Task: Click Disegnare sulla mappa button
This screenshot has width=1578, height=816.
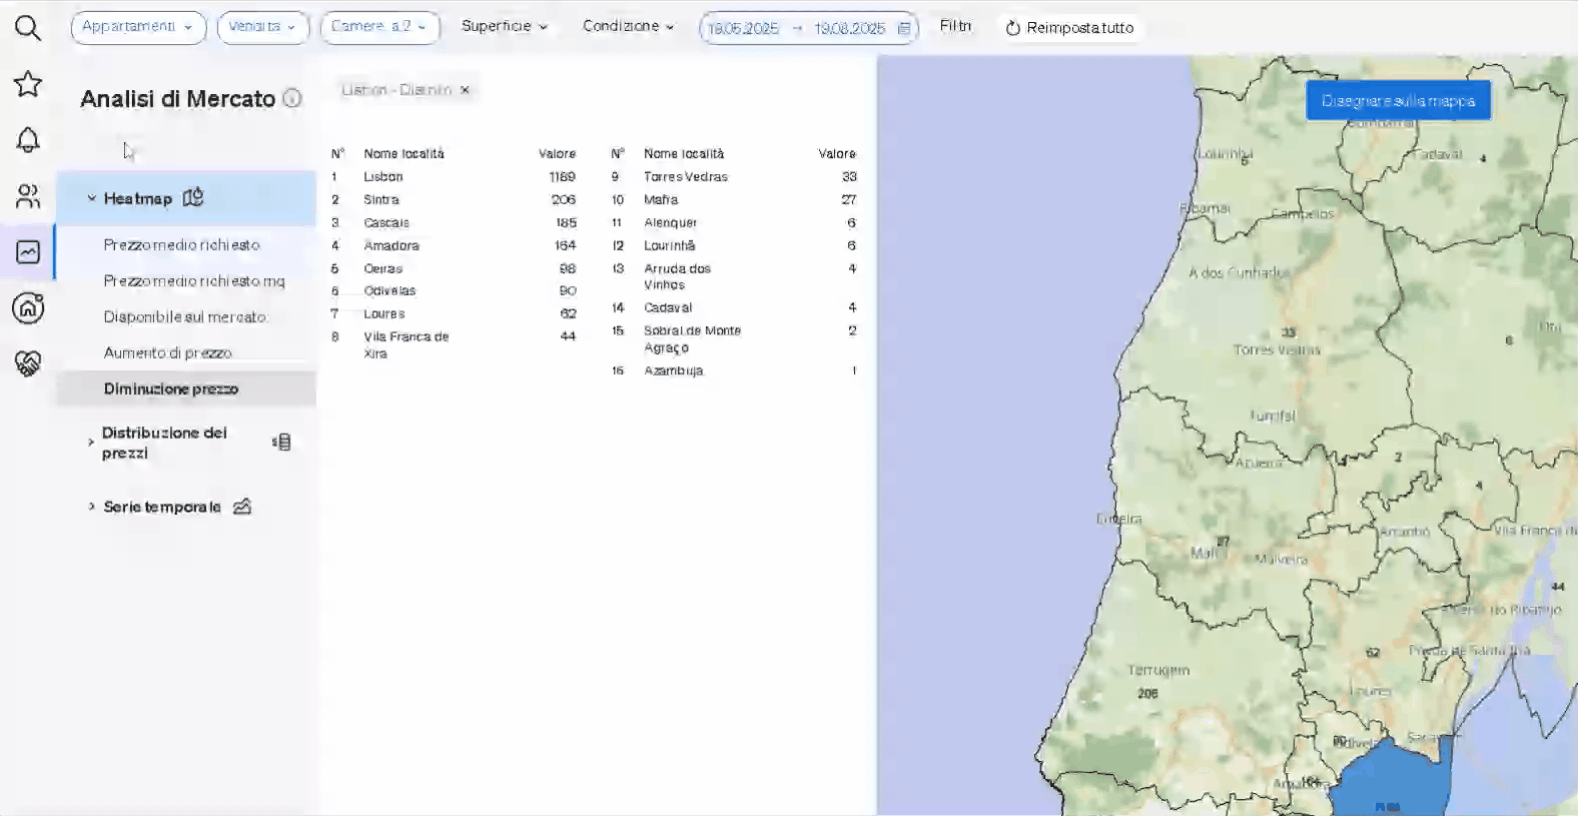Action: pyautogui.click(x=1397, y=101)
